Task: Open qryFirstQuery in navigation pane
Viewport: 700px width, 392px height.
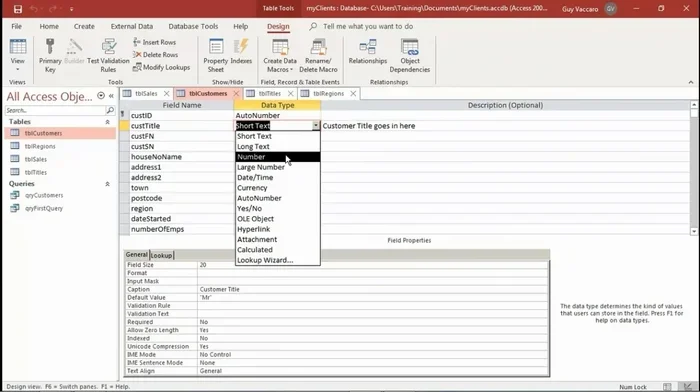Action: coord(44,208)
